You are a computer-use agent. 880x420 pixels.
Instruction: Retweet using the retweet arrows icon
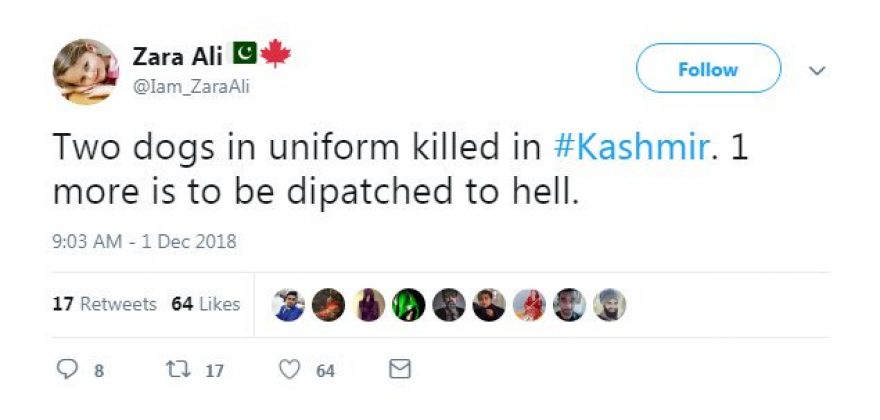pyautogui.click(x=174, y=370)
